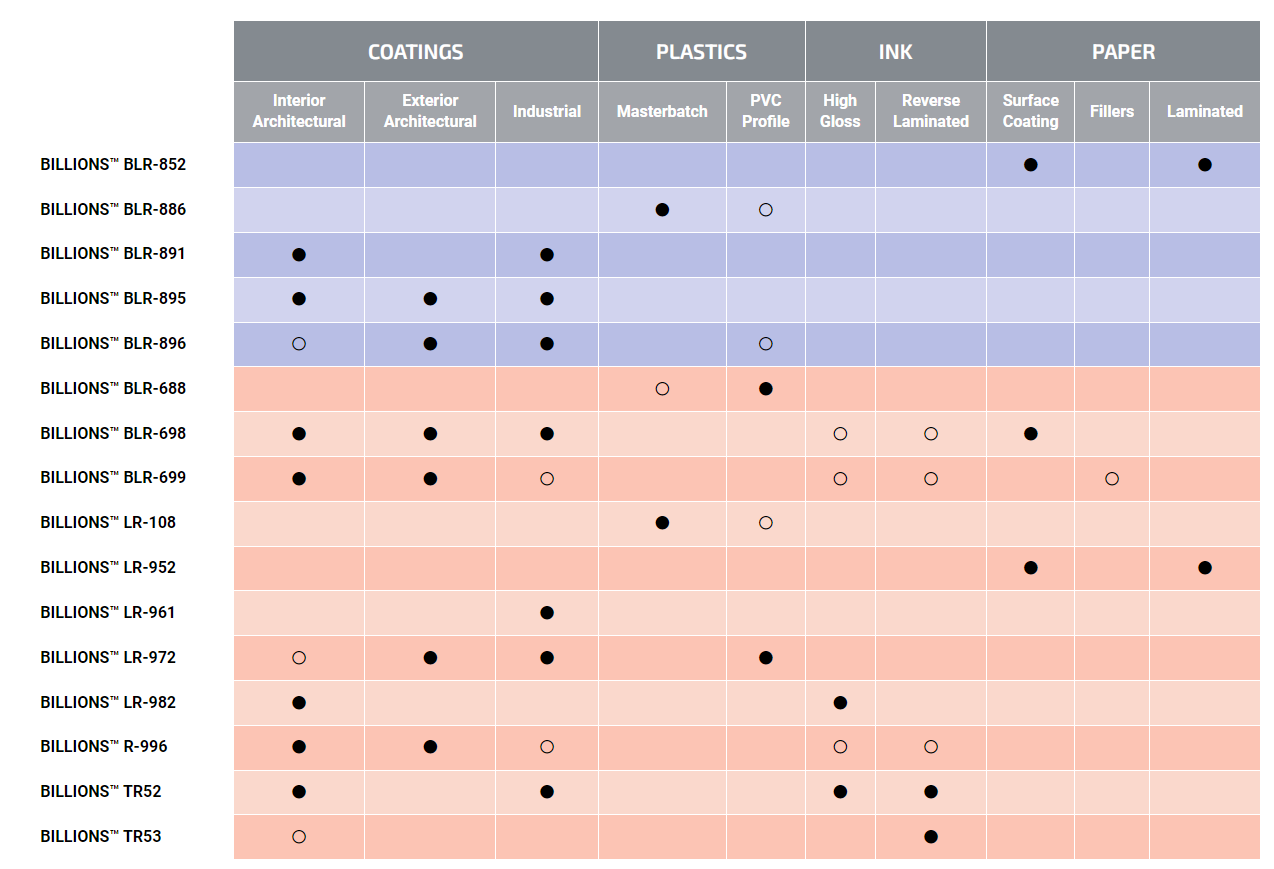Select the LR-961 Industrial dot

tap(547, 613)
